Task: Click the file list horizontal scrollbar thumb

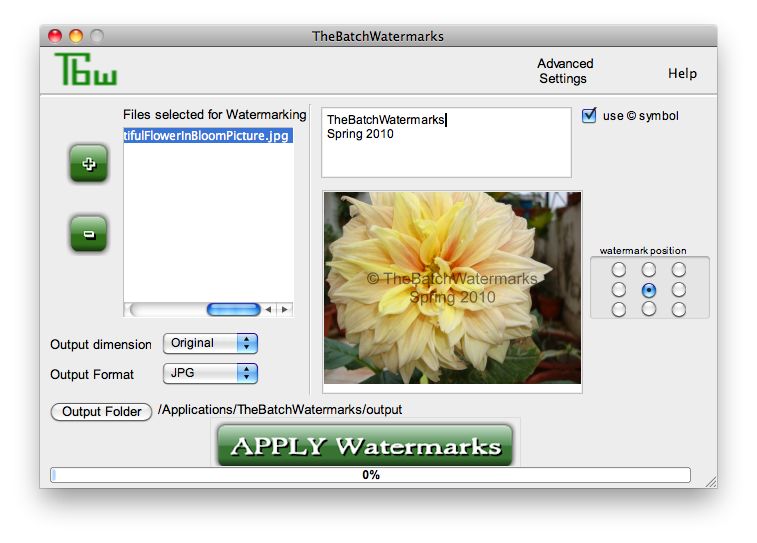Action: (233, 310)
